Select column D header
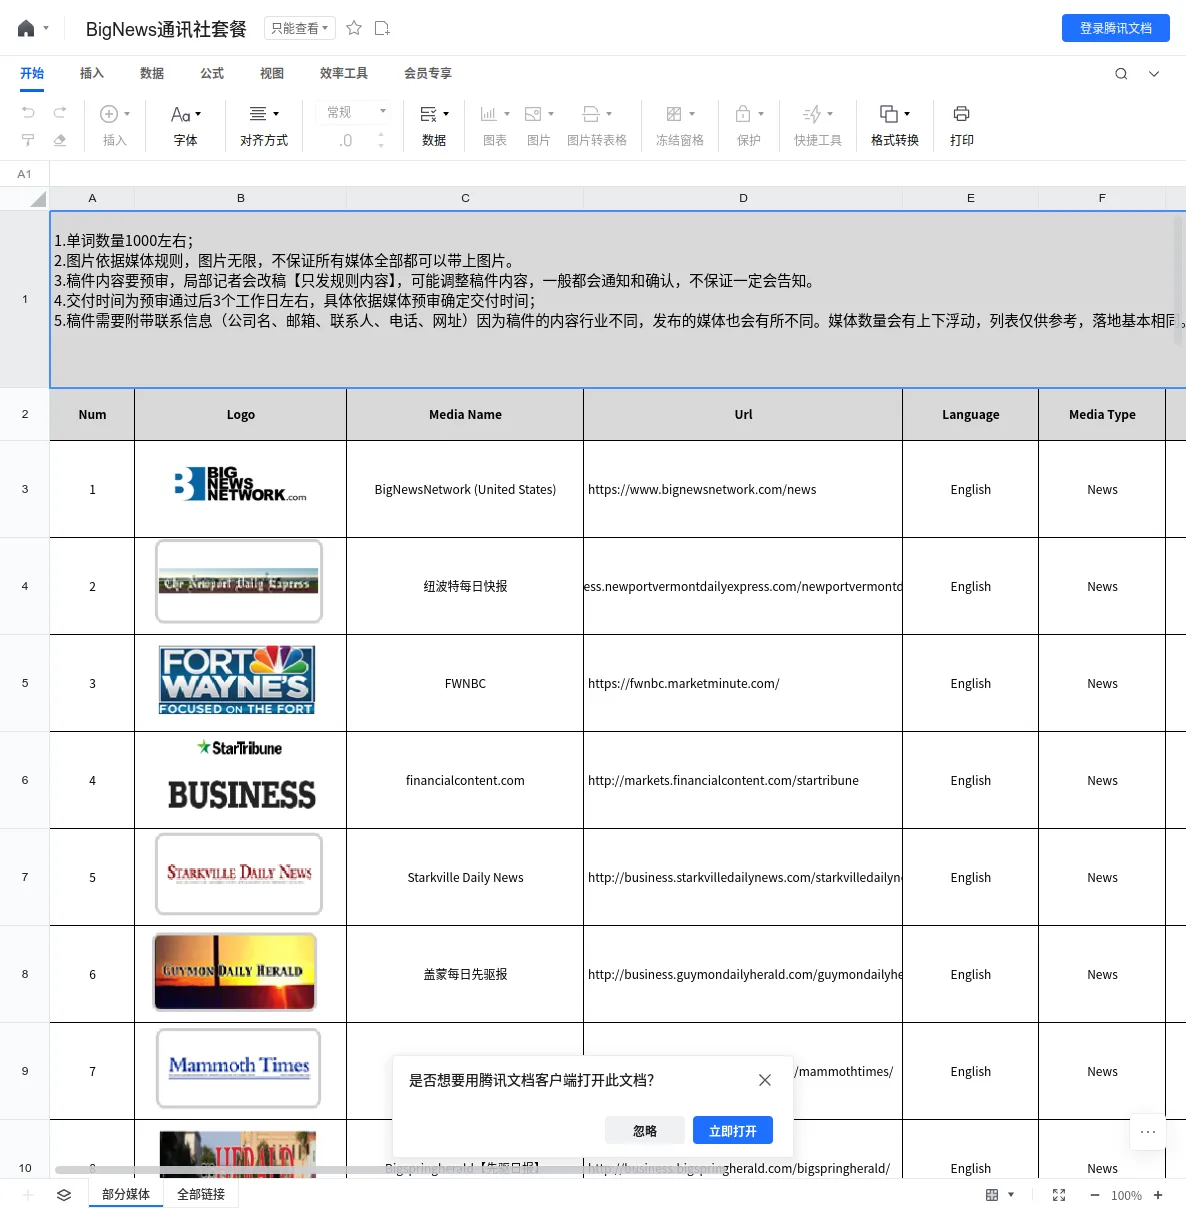Viewport: 1186px width, 1210px height. click(x=743, y=198)
